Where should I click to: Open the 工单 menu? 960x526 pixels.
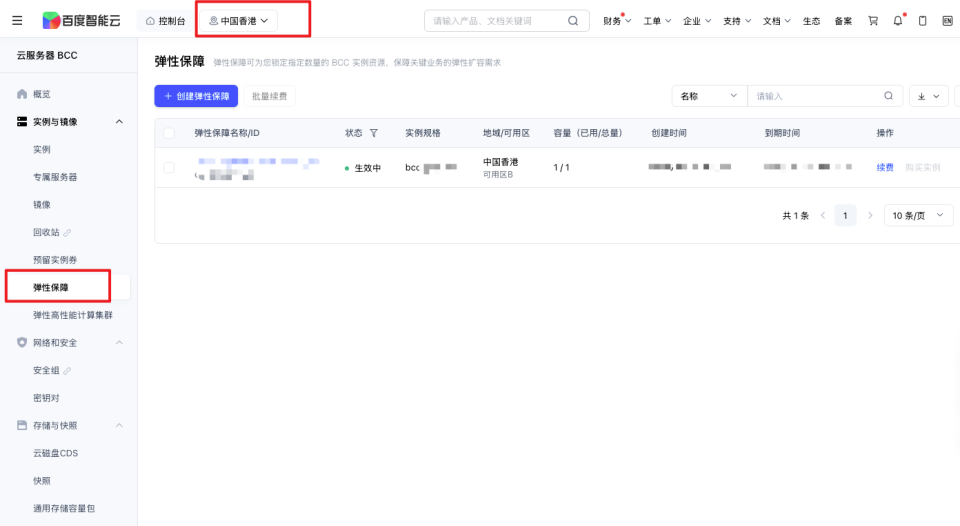657,21
